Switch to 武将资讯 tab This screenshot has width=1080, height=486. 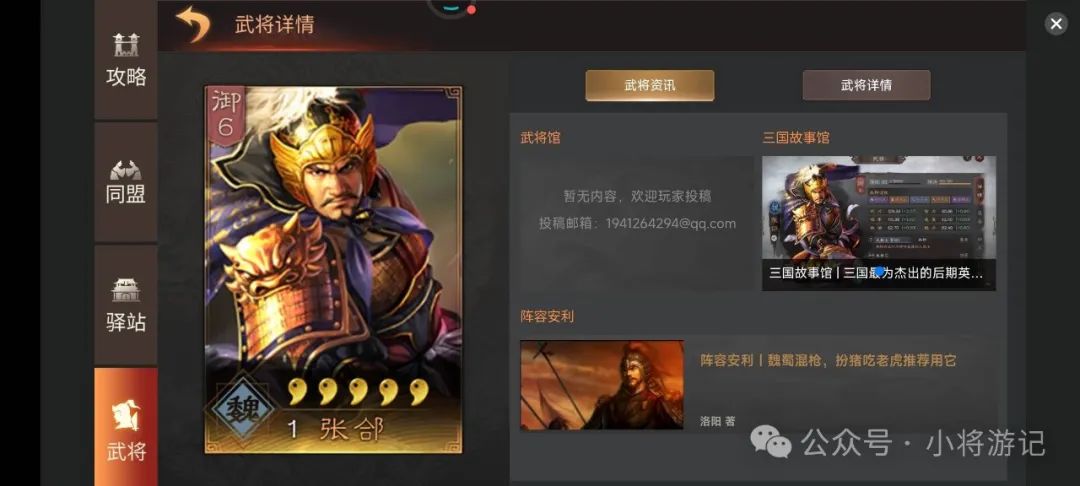tap(650, 85)
